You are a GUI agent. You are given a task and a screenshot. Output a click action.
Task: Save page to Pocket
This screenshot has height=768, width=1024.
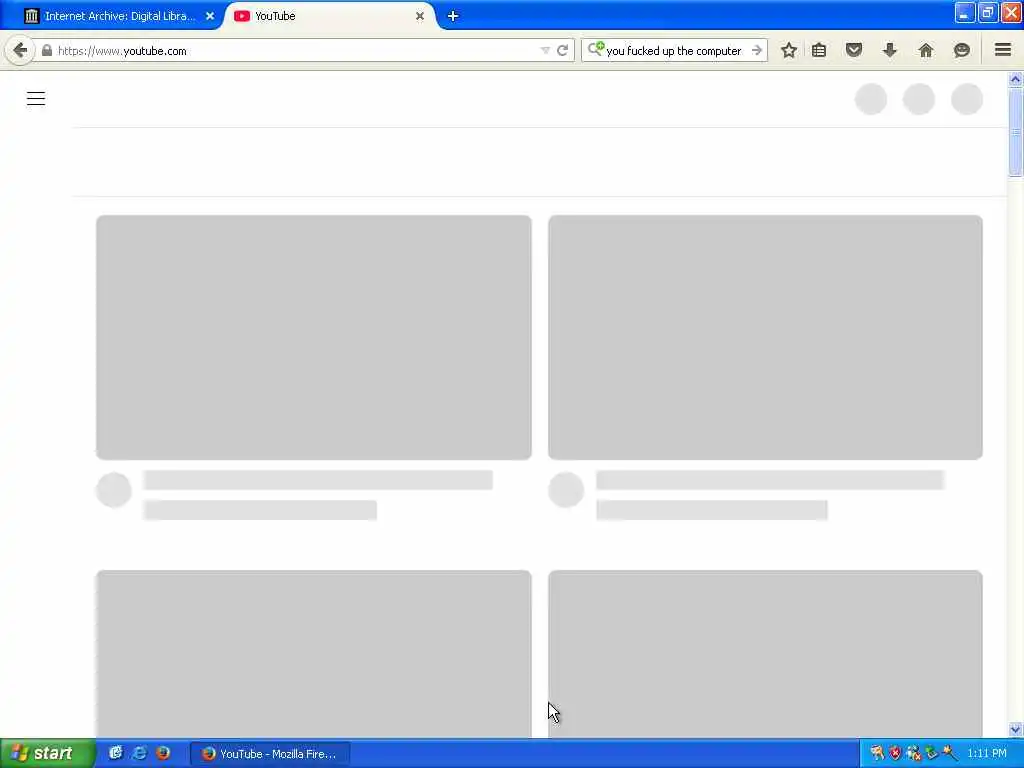(854, 50)
